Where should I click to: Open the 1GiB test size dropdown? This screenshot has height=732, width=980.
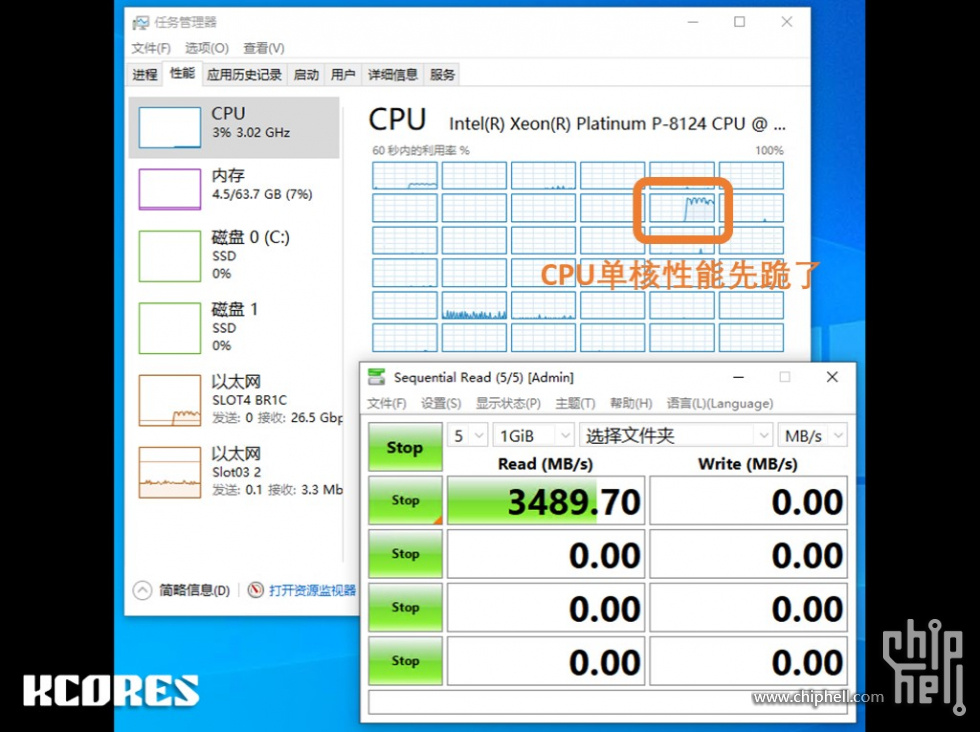533,436
